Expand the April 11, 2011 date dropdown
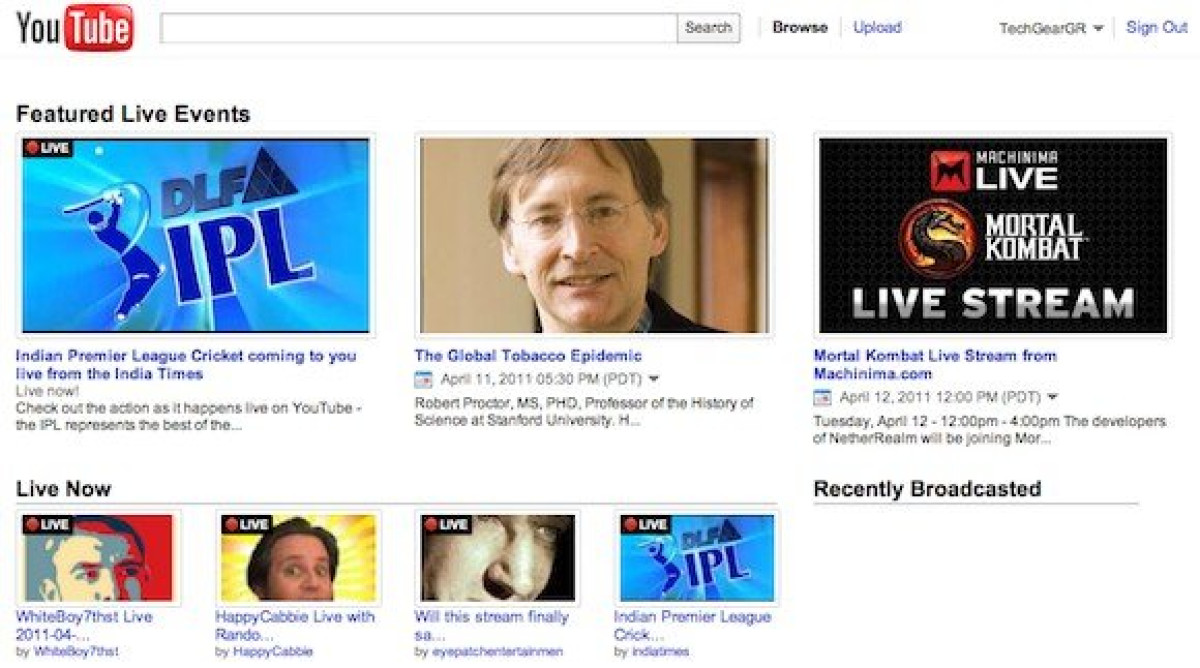The width and height of the screenshot is (1200, 668). coord(654,380)
